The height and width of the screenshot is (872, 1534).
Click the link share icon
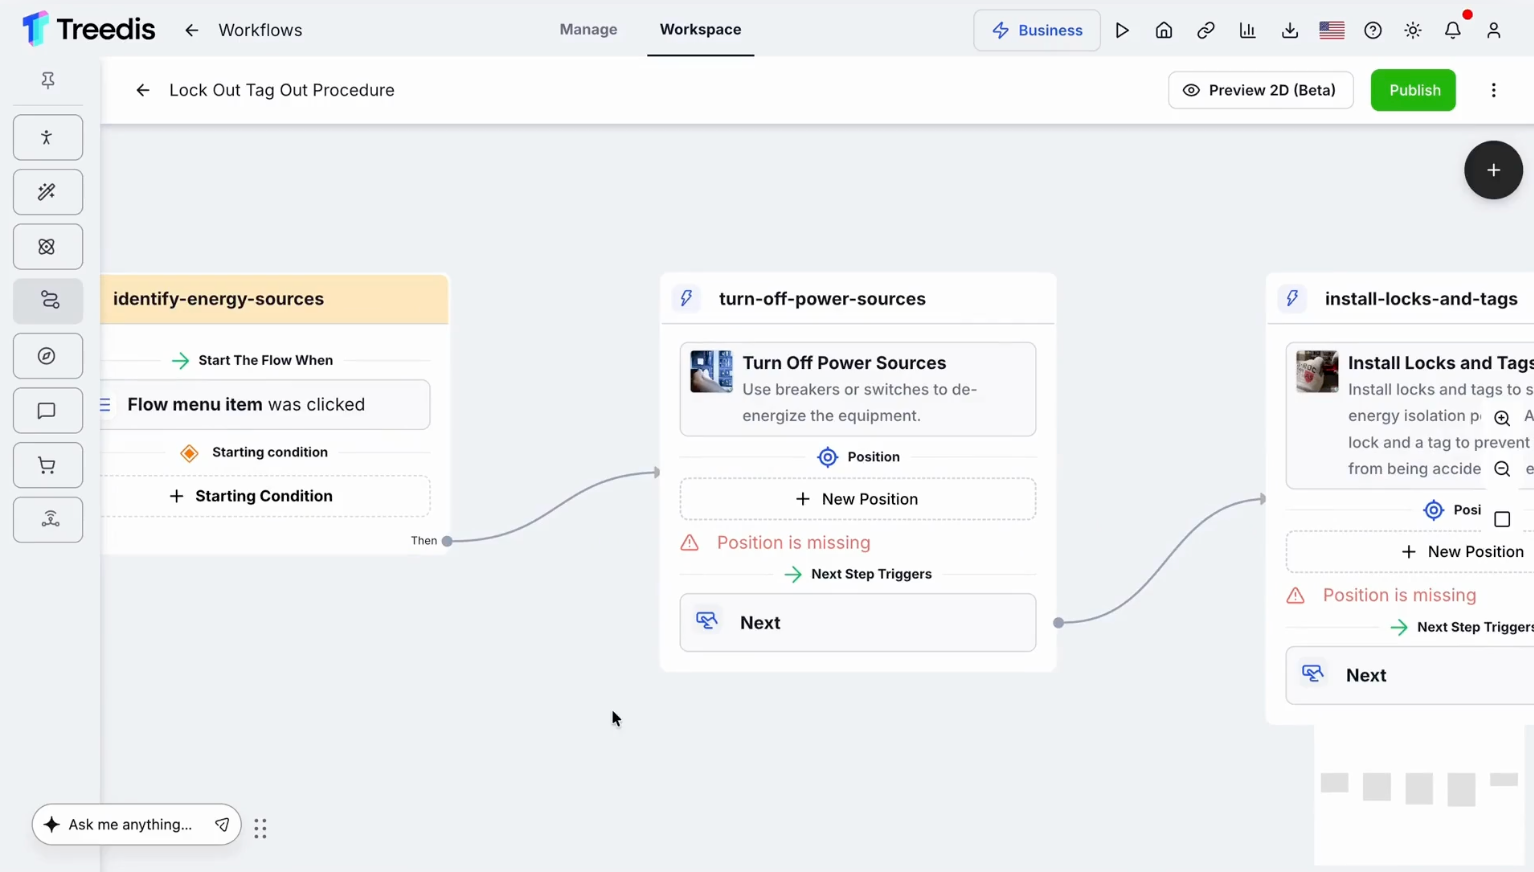[x=1206, y=30]
